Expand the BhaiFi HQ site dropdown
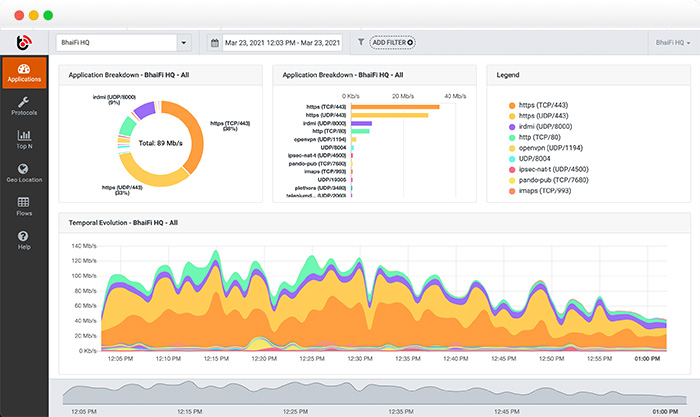This screenshot has width=700, height=417. [183, 43]
